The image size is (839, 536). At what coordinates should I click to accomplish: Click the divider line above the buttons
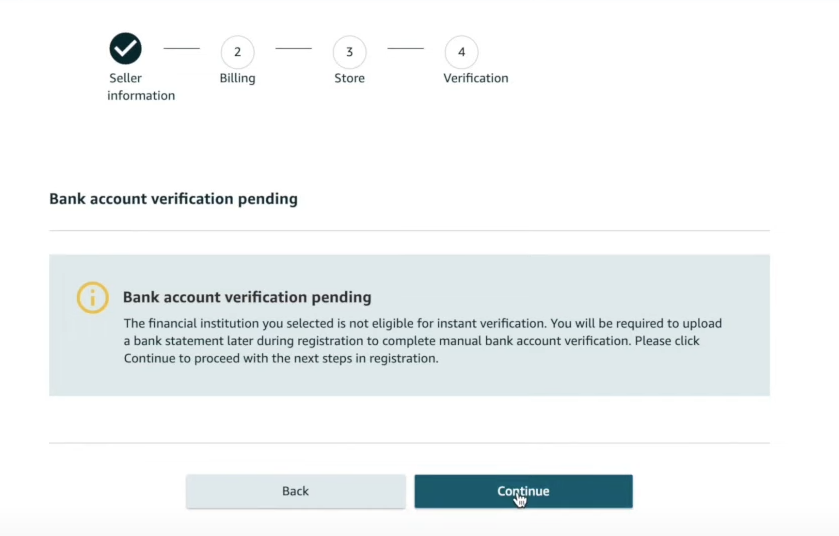(x=409, y=443)
